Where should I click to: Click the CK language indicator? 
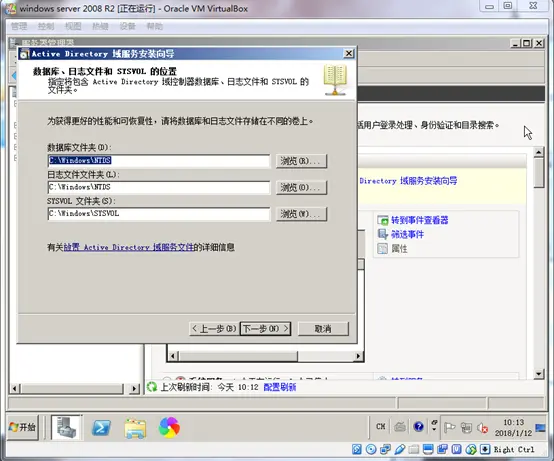pos(381,427)
